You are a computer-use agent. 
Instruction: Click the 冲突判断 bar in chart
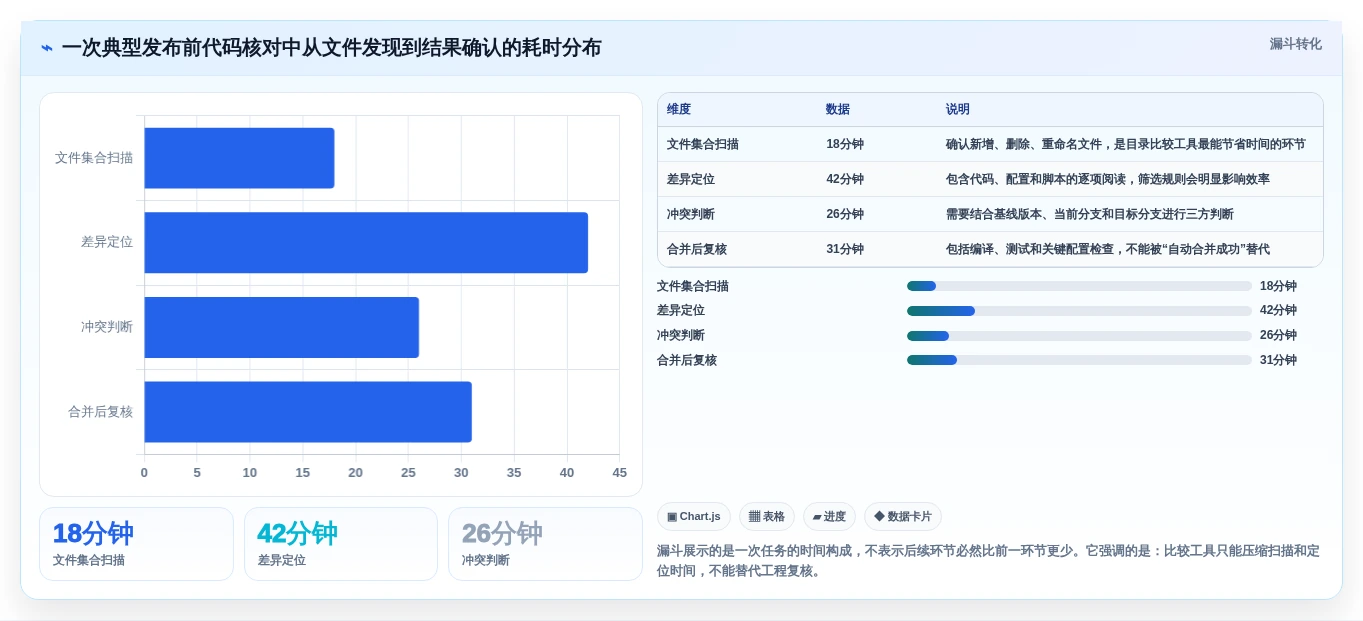click(281, 327)
